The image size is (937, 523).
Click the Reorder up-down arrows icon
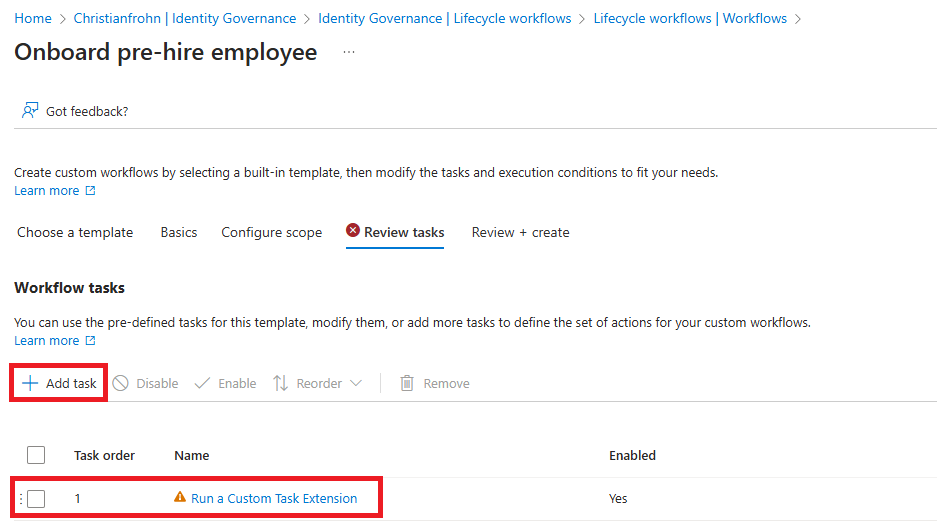click(281, 383)
